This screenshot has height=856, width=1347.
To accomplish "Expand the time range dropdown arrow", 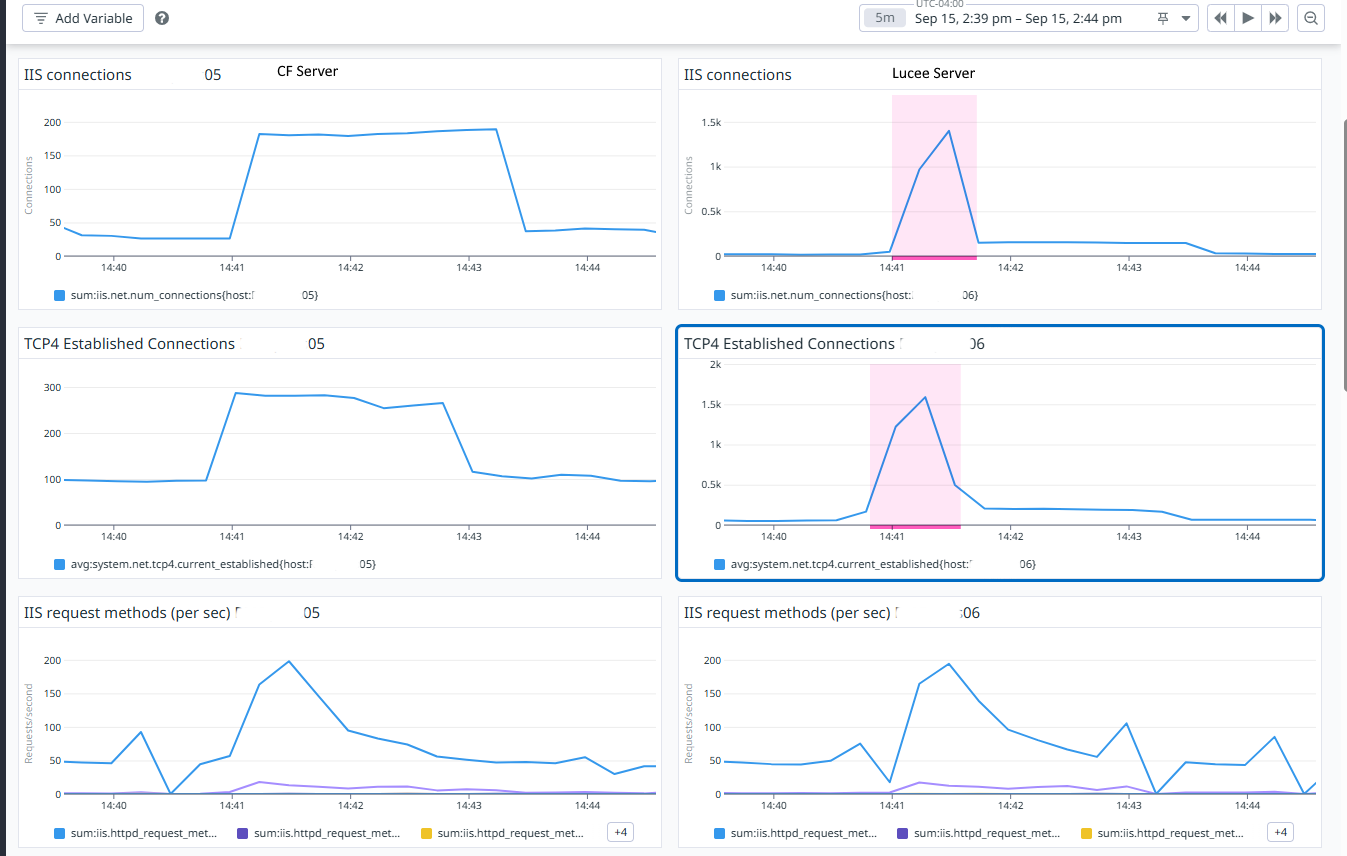I will [x=1186, y=18].
